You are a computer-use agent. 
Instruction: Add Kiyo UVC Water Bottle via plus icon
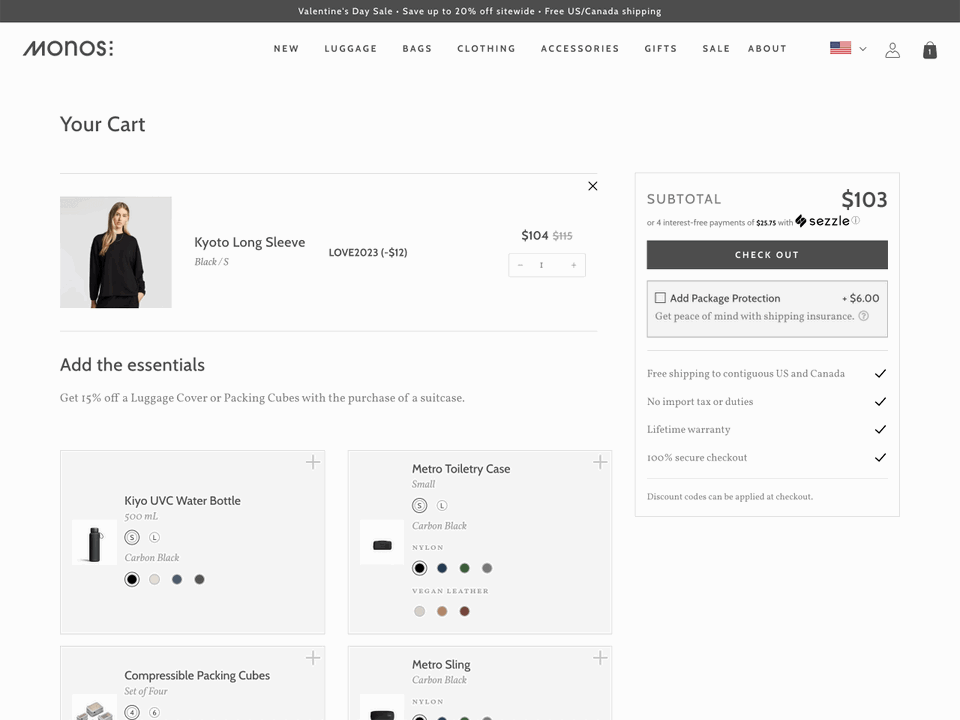point(311,462)
